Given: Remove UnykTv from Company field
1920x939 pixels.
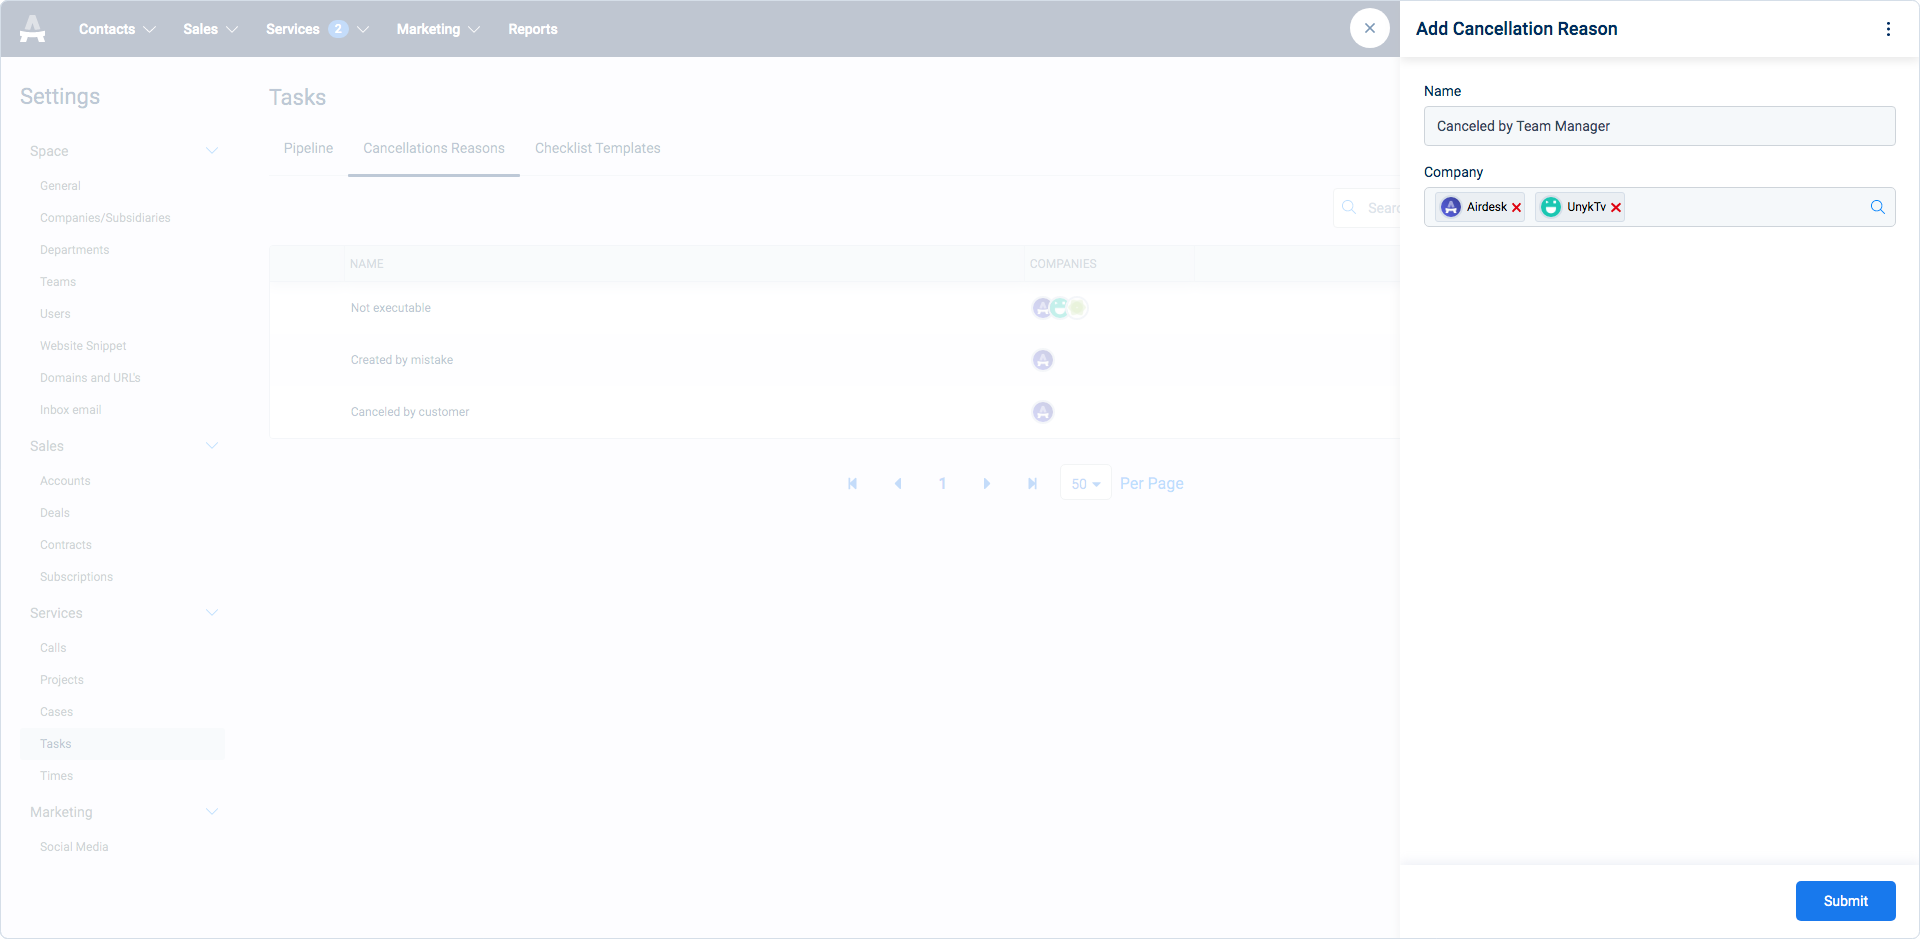Looking at the screenshot, I should click(1616, 208).
